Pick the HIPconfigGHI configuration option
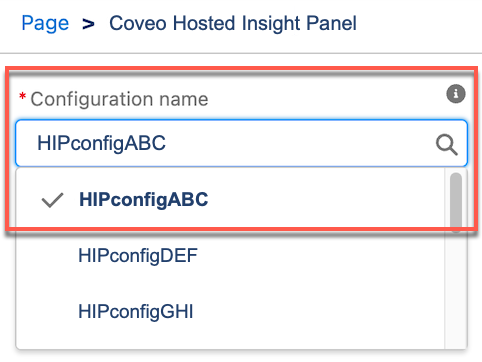Viewport: 482px width, 362px height. (230, 312)
